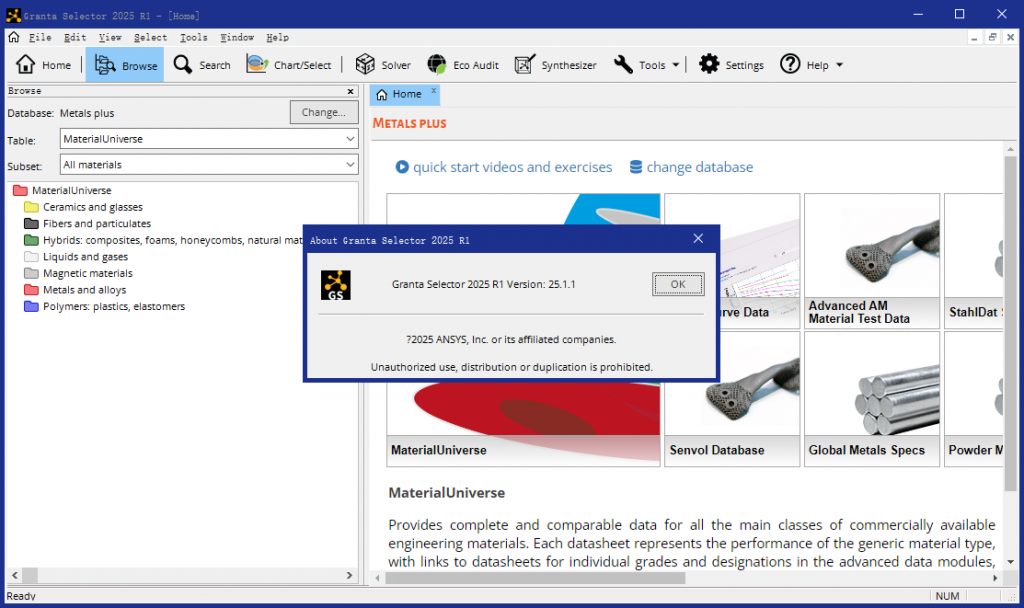Screen dimensions: 1024x608
Task: Click the NUM status bar indicator
Action: 947,596
